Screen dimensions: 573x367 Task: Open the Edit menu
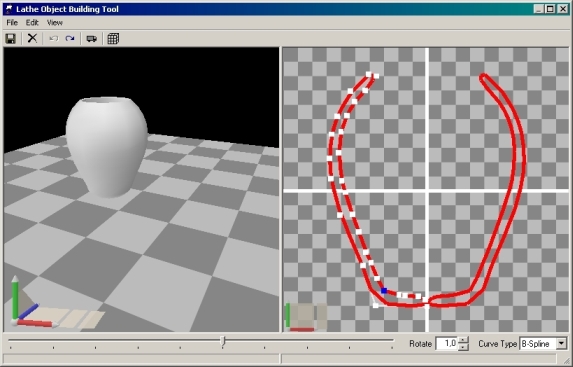pyautogui.click(x=32, y=23)
